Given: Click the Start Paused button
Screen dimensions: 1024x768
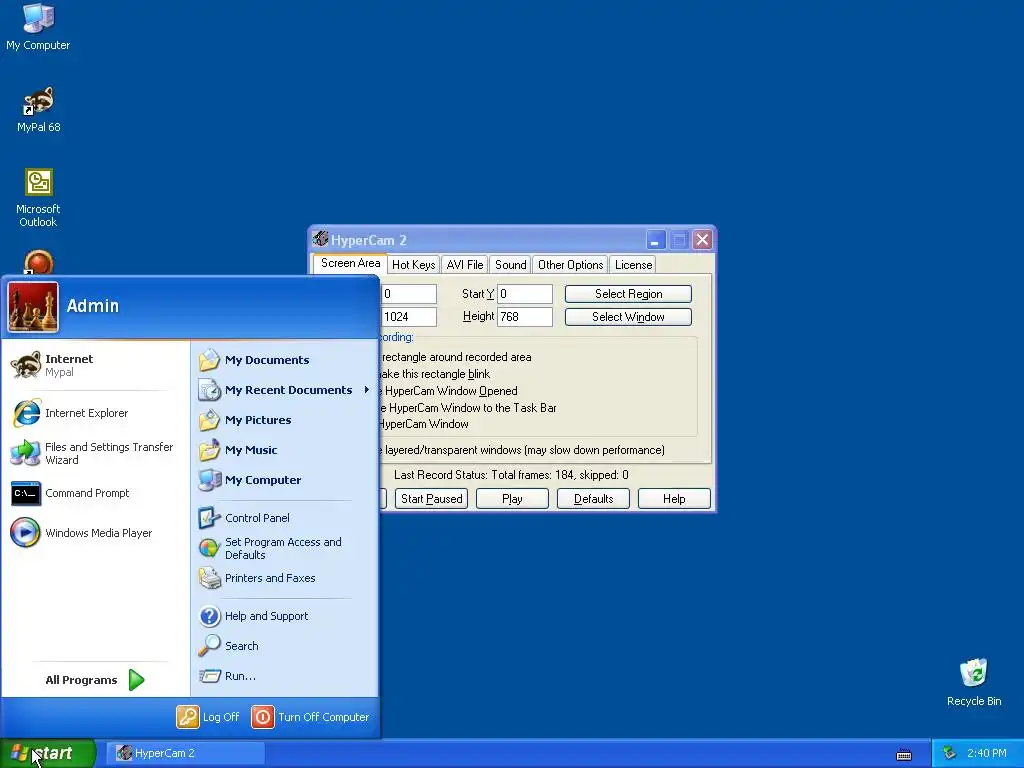Looking at the screenshot, I should point(432,499).
